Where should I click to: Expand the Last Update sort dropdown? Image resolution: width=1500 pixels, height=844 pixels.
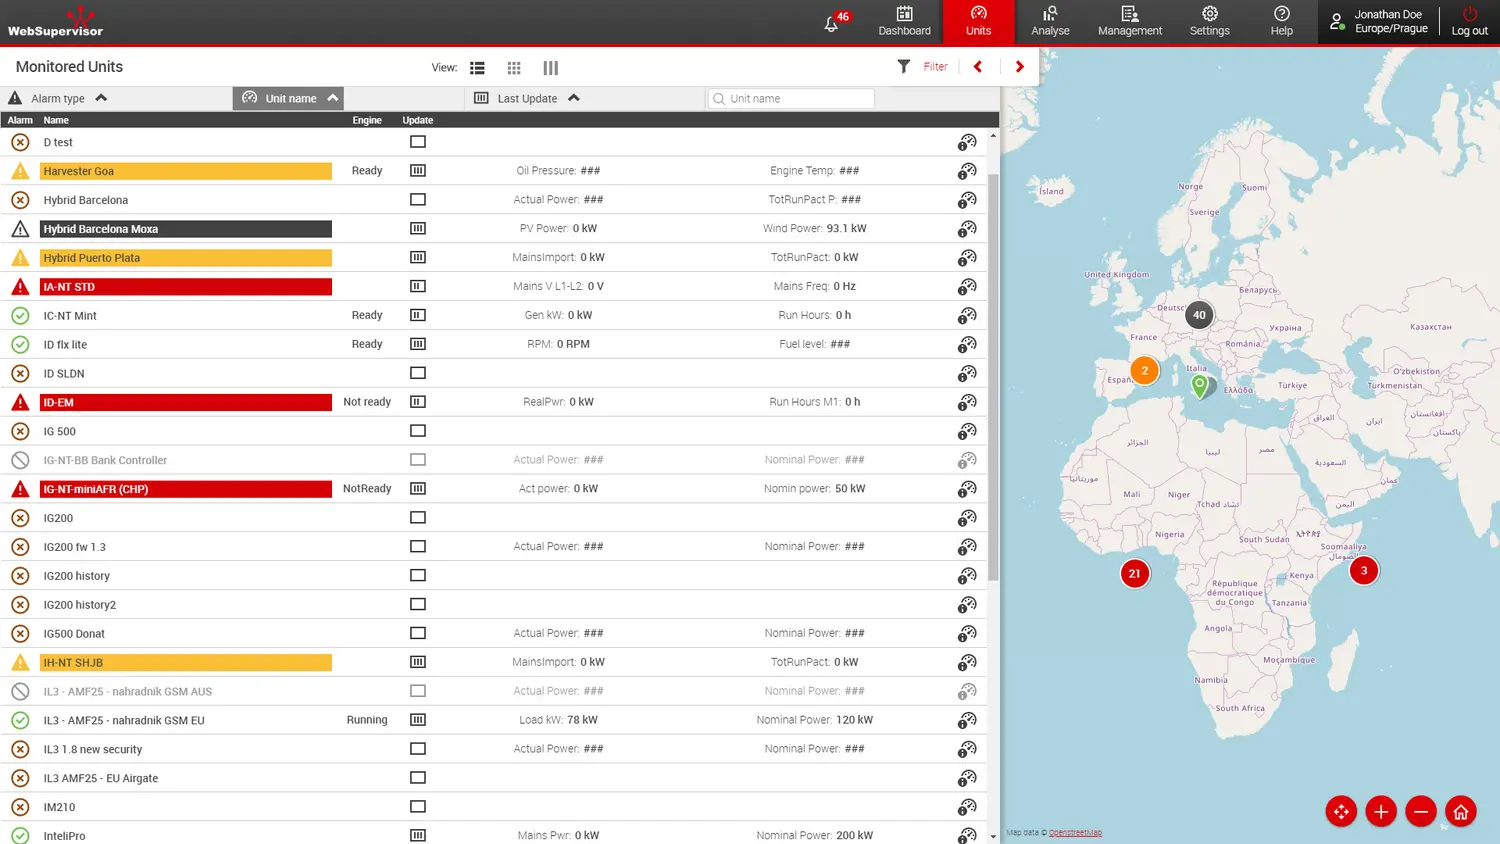coord(574,98)
